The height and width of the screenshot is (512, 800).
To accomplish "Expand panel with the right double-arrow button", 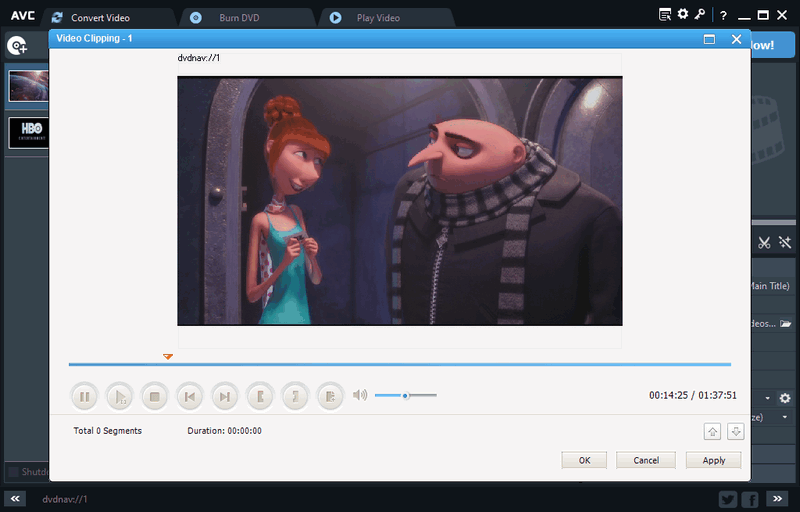I will pos(777,499).
